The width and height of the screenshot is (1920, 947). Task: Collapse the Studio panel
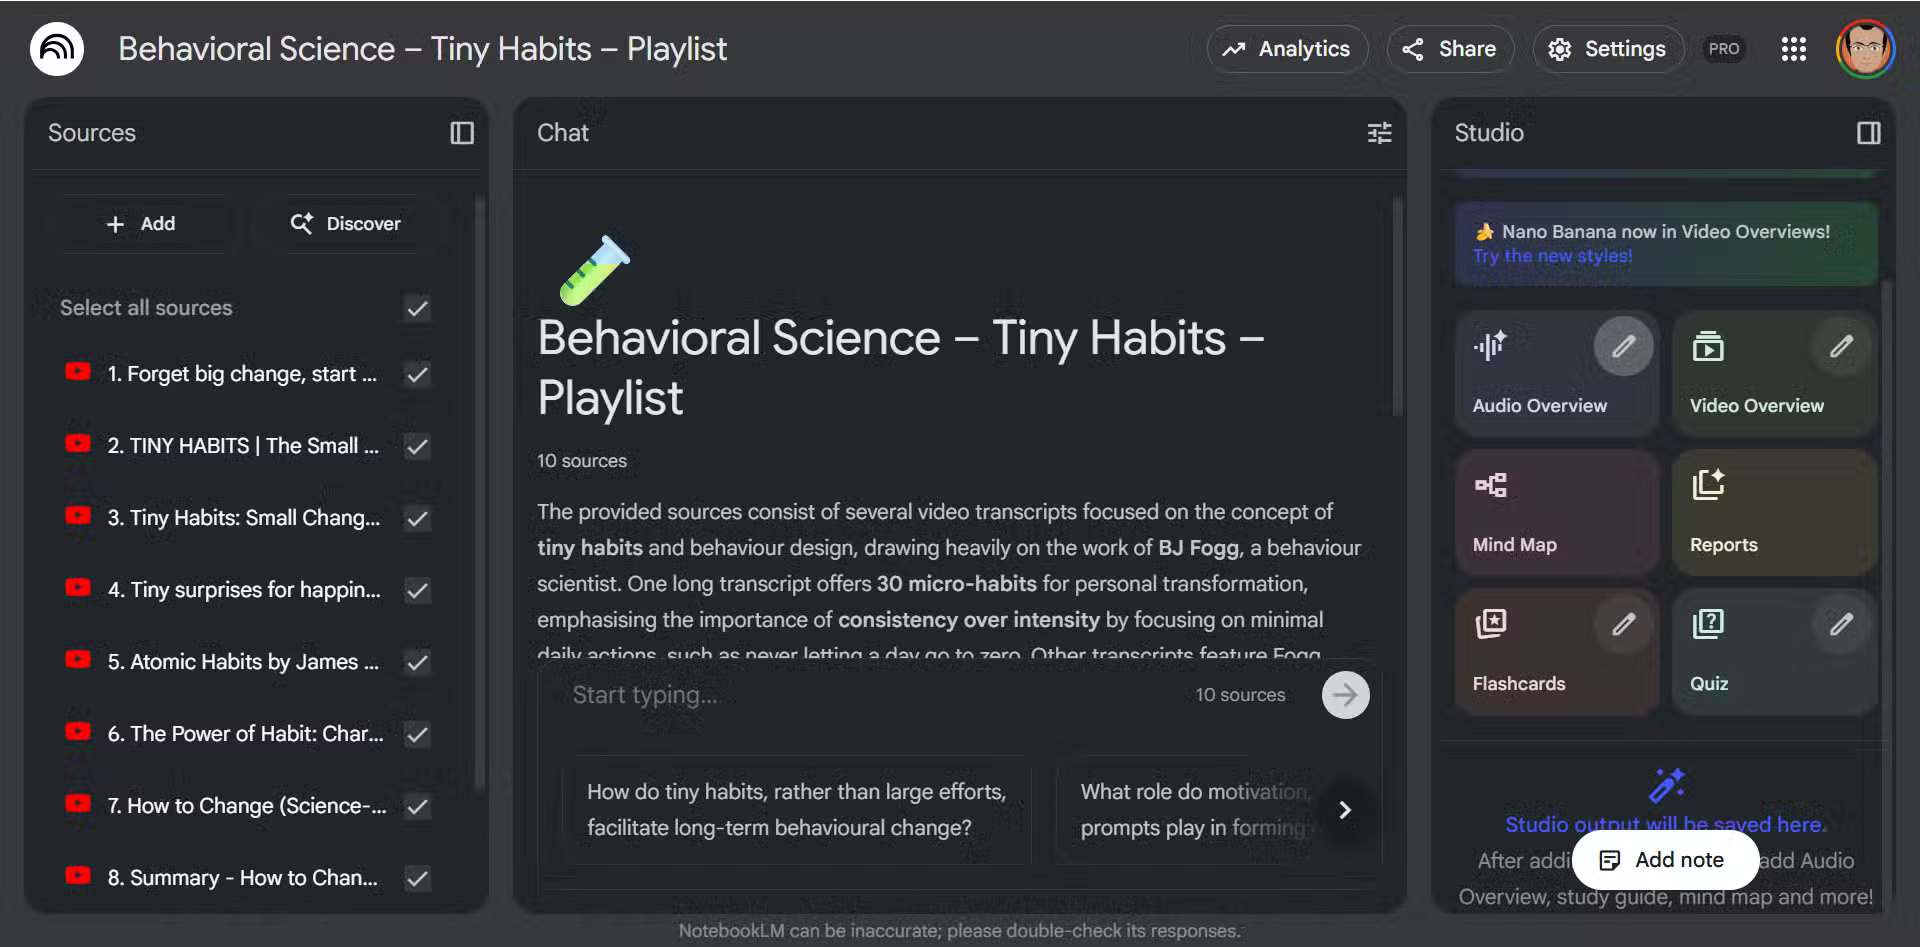[1868, 133]
